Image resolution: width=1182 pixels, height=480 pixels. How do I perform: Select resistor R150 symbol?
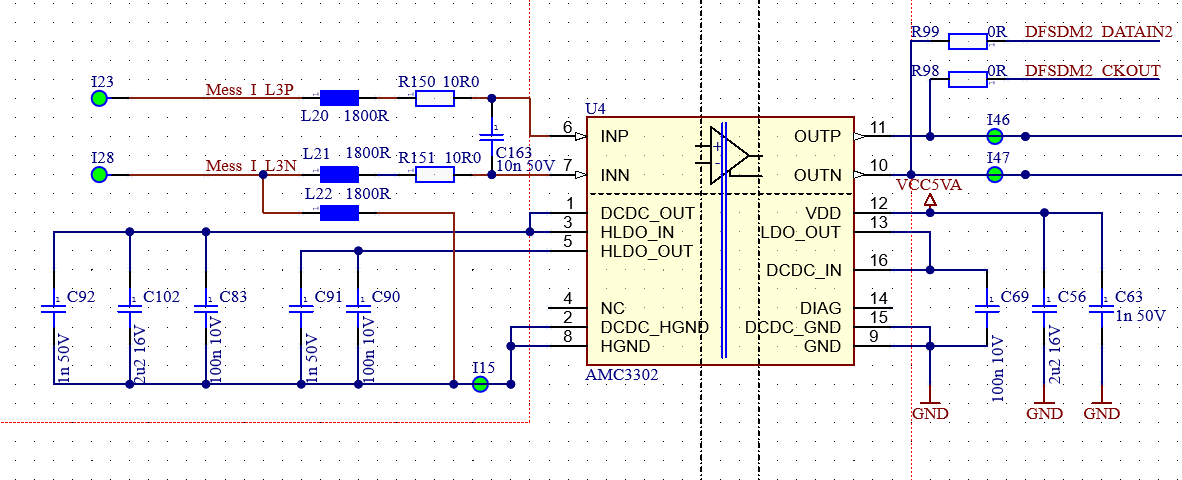coord(434,98)
